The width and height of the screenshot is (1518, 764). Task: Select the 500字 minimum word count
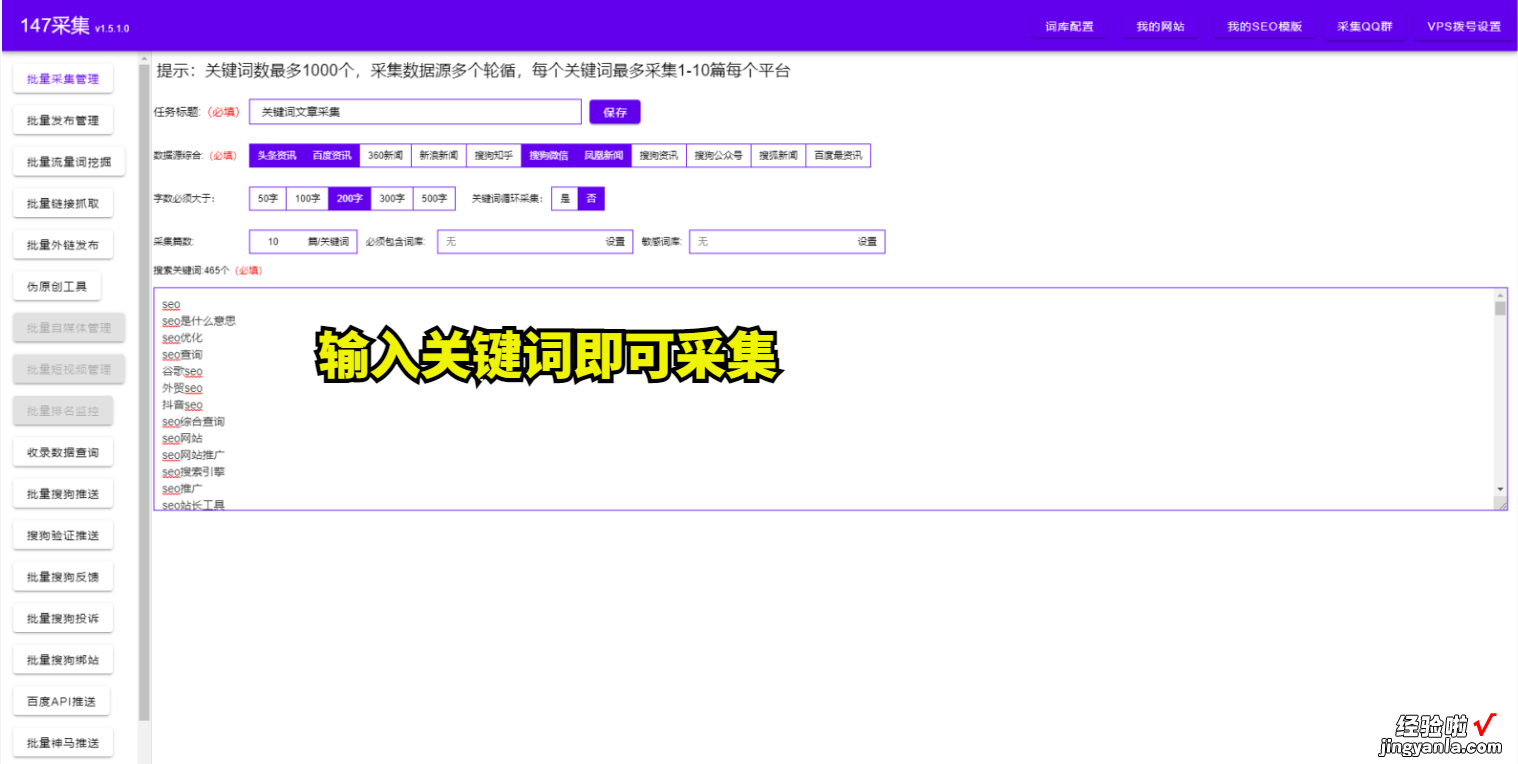pyautogui.click(x=434, y=199)
